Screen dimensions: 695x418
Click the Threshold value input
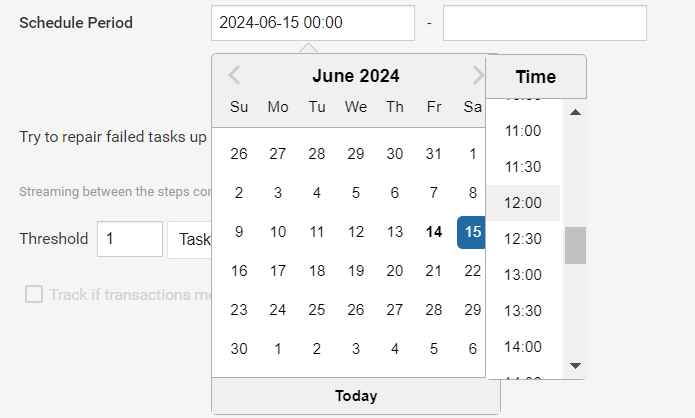coord(130,239)
